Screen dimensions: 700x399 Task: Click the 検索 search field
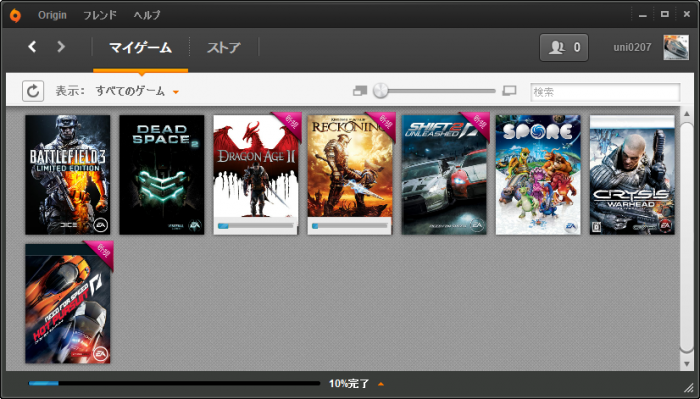point(605,92)
